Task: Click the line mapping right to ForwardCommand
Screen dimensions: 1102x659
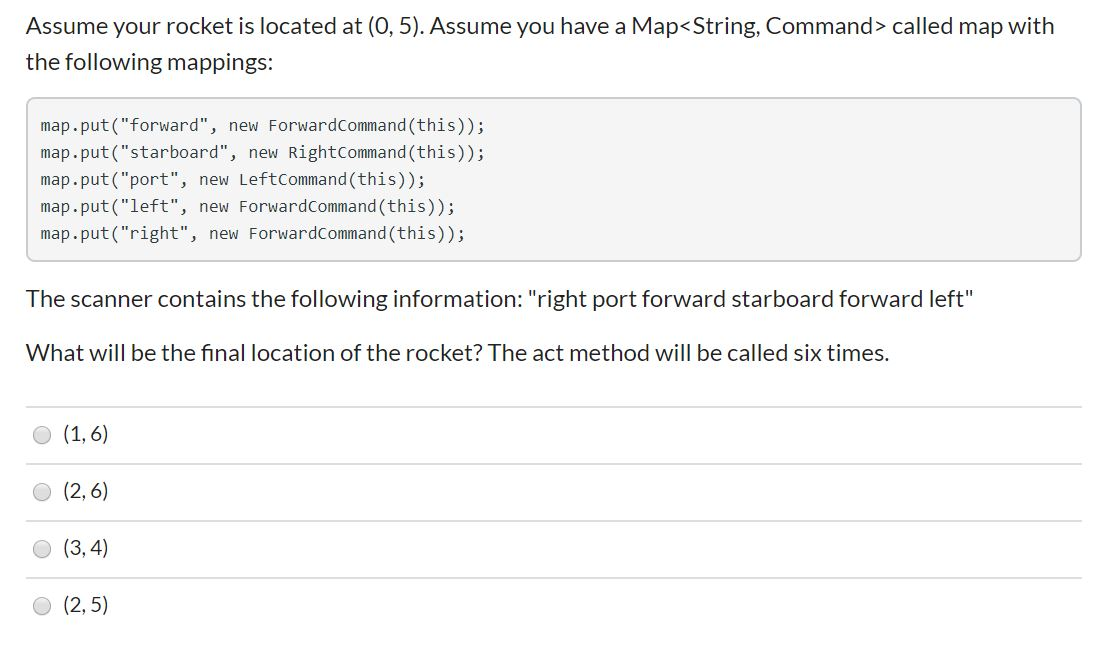Action: 250,233
